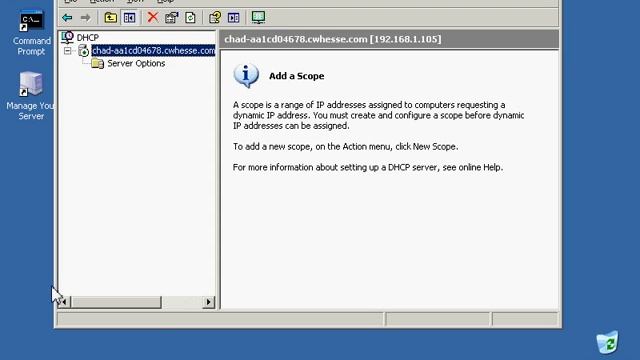Click the greyed Forward arrow icon

(x=86, y=18)
